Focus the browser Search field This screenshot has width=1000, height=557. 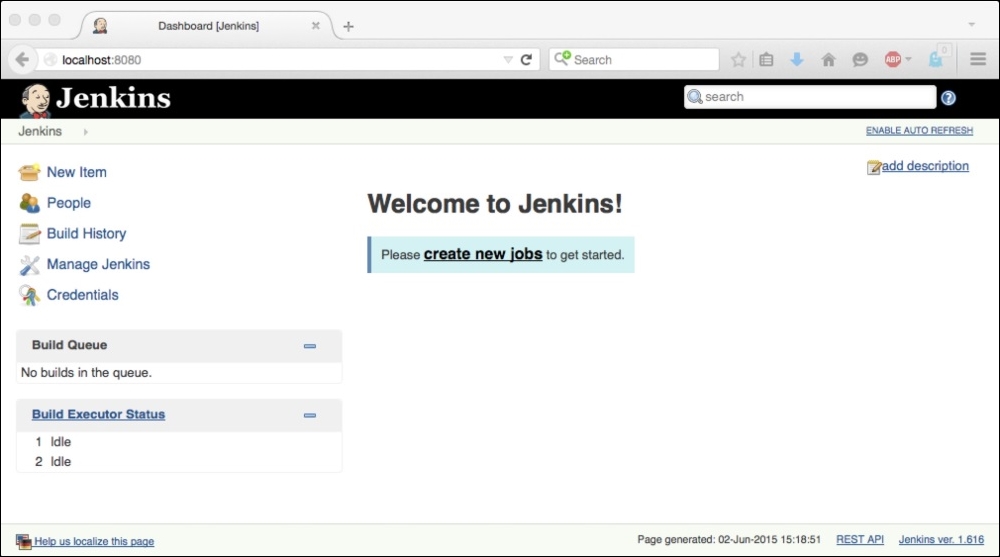point(634,59)
